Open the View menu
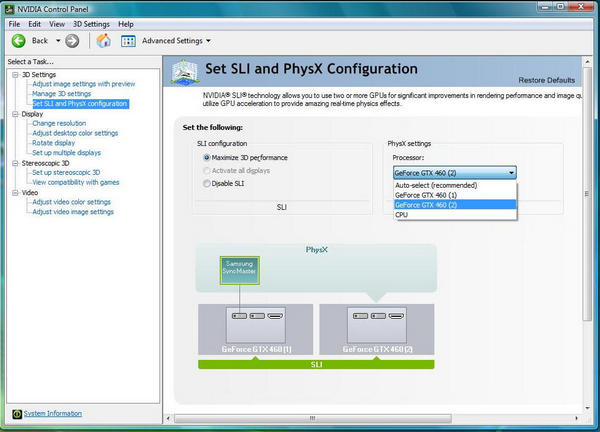 tap(57, 24)
